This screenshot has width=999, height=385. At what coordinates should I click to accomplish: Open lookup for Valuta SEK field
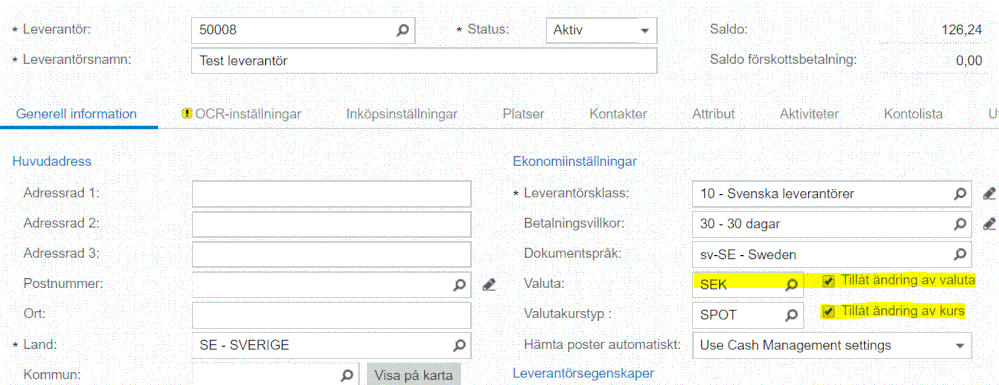point(791,284)
